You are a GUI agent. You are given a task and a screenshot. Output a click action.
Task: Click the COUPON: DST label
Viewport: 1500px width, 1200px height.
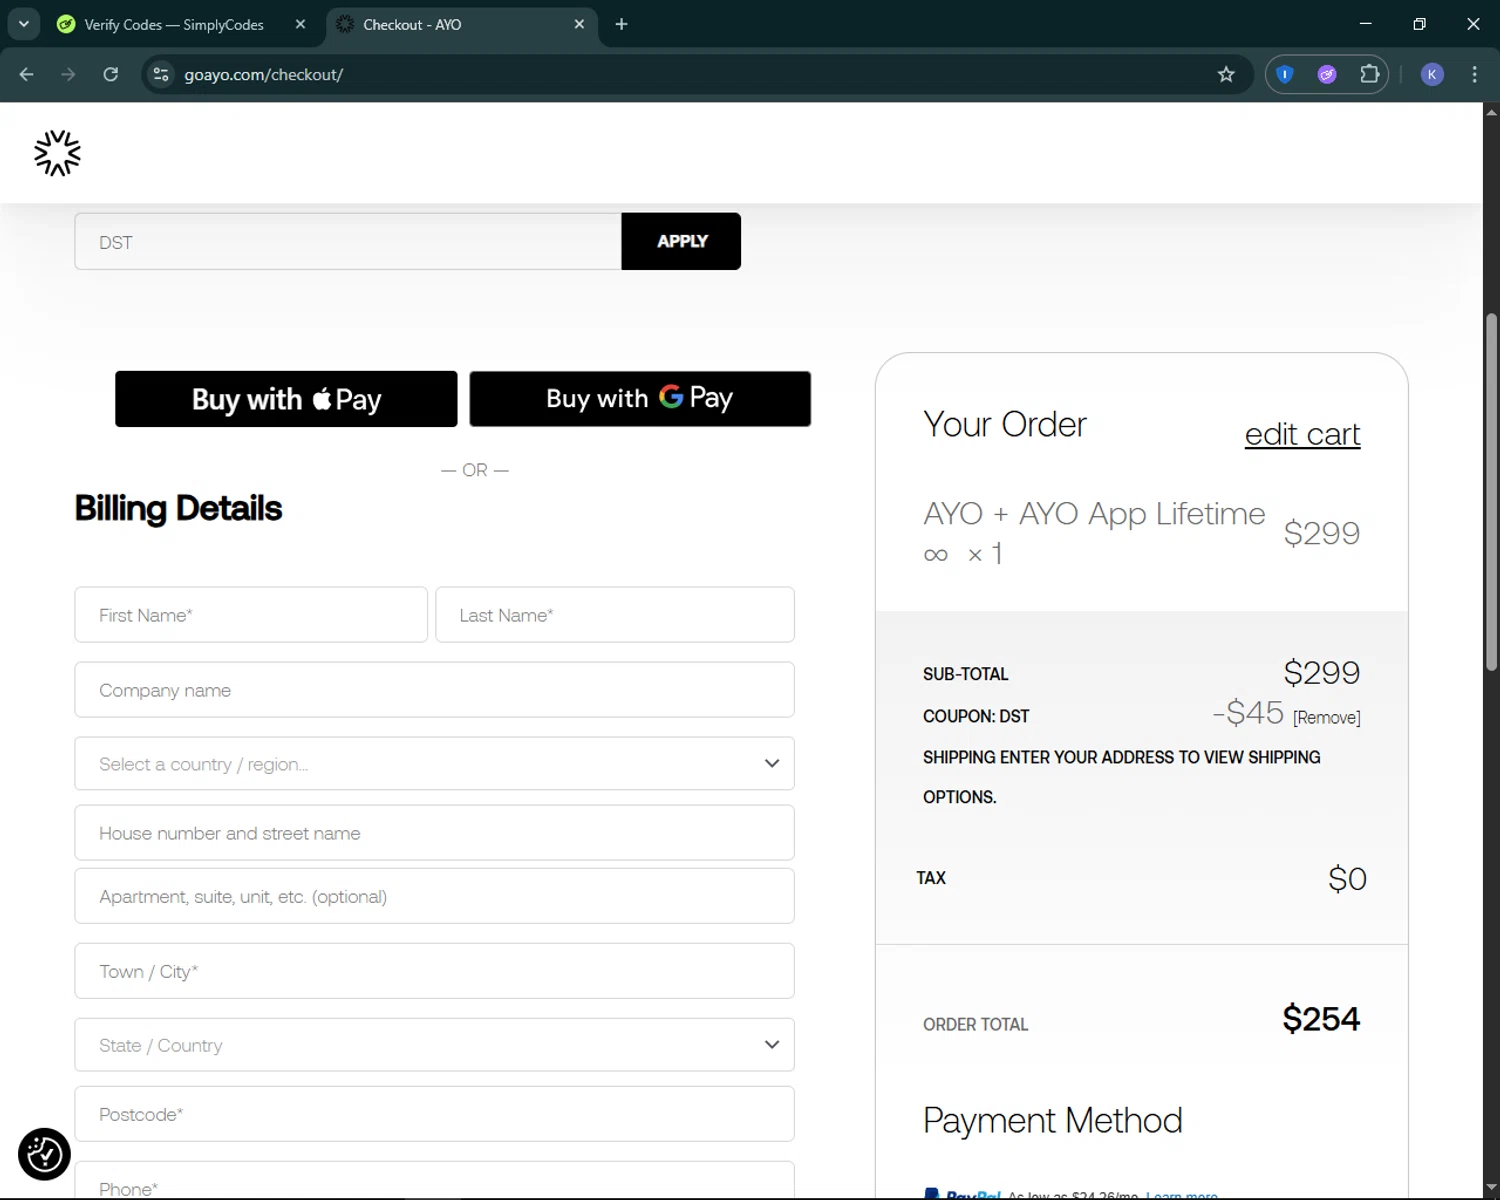[976, 716]
